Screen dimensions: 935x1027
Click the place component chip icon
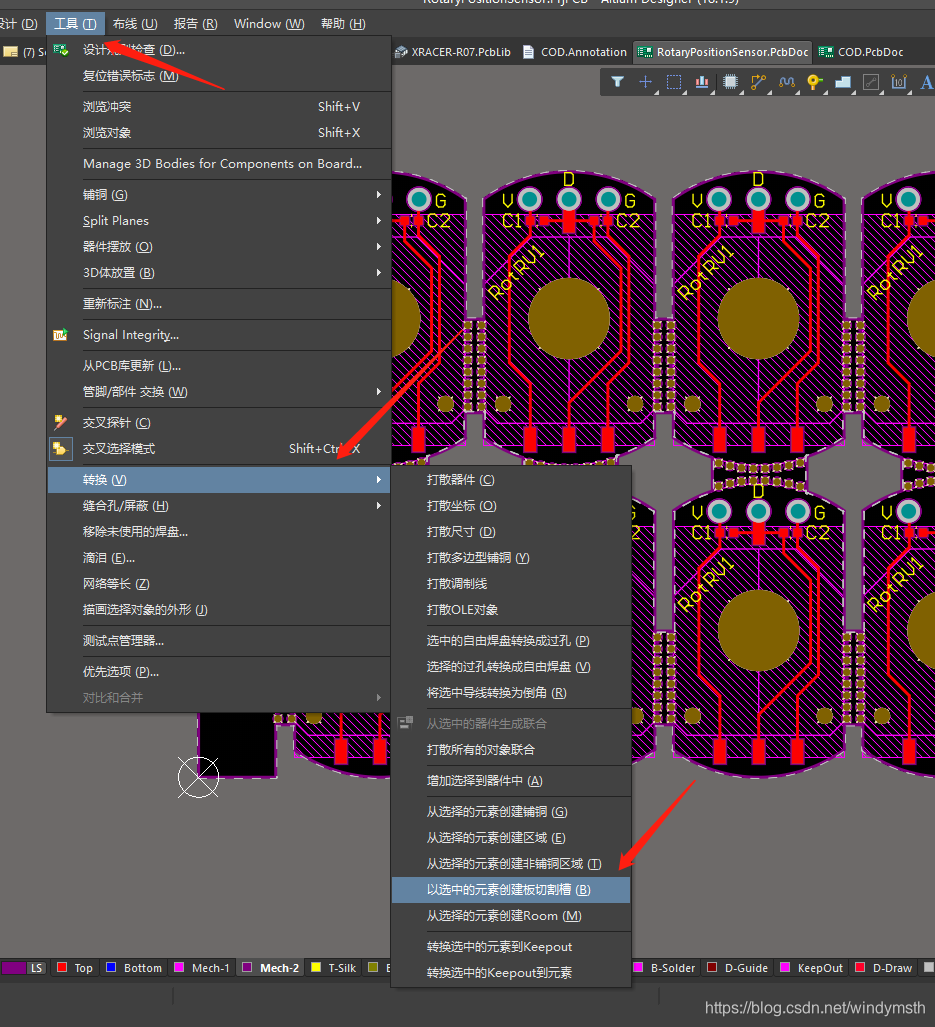[730, 82]
